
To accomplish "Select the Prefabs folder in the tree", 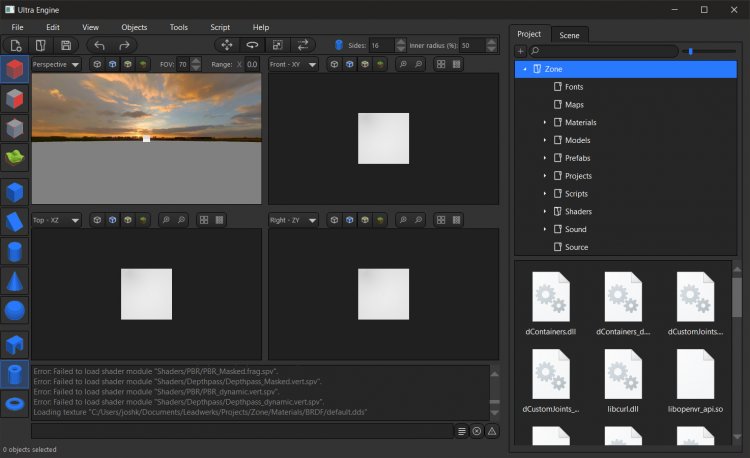I will 578,158.
